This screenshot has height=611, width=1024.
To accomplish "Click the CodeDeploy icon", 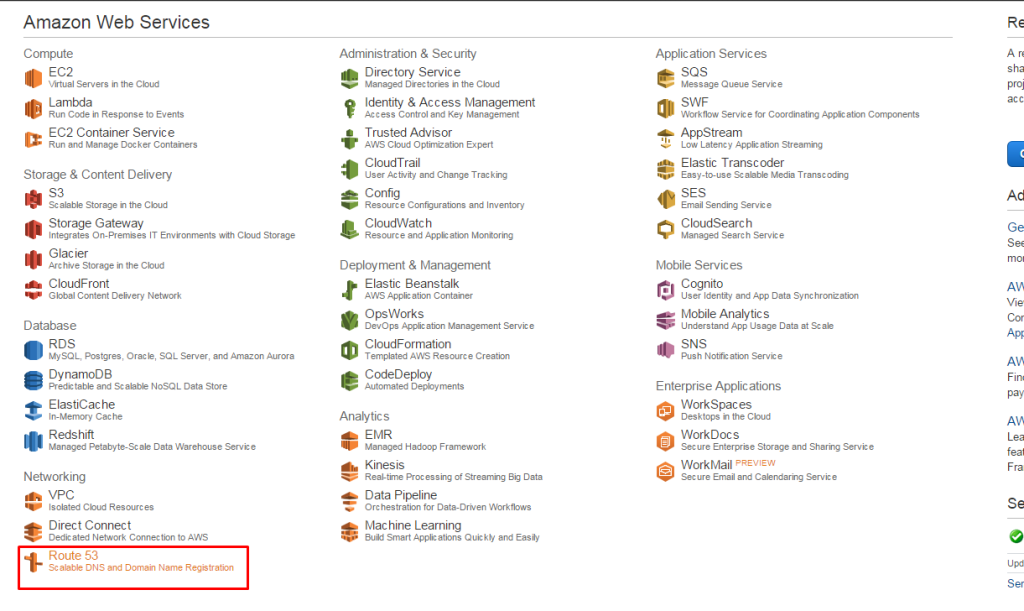I will point(349,381).
